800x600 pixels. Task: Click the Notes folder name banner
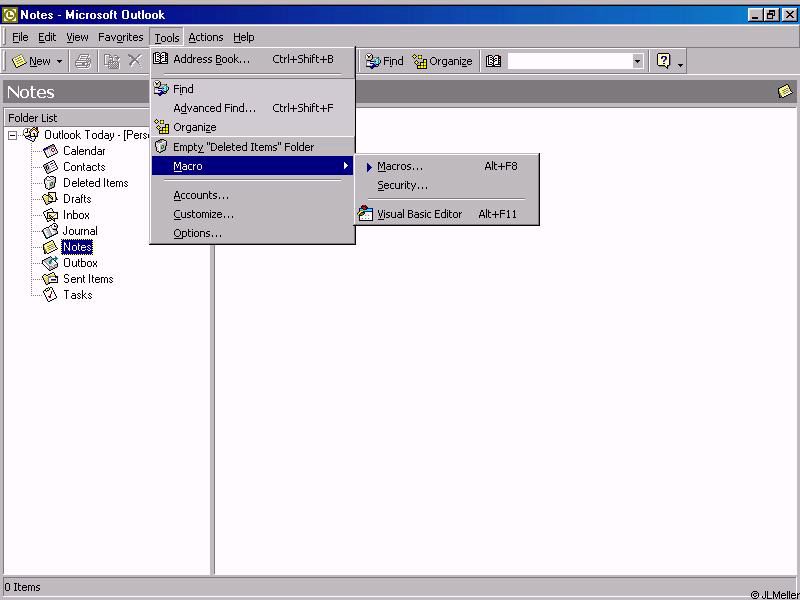pos(31,92)
